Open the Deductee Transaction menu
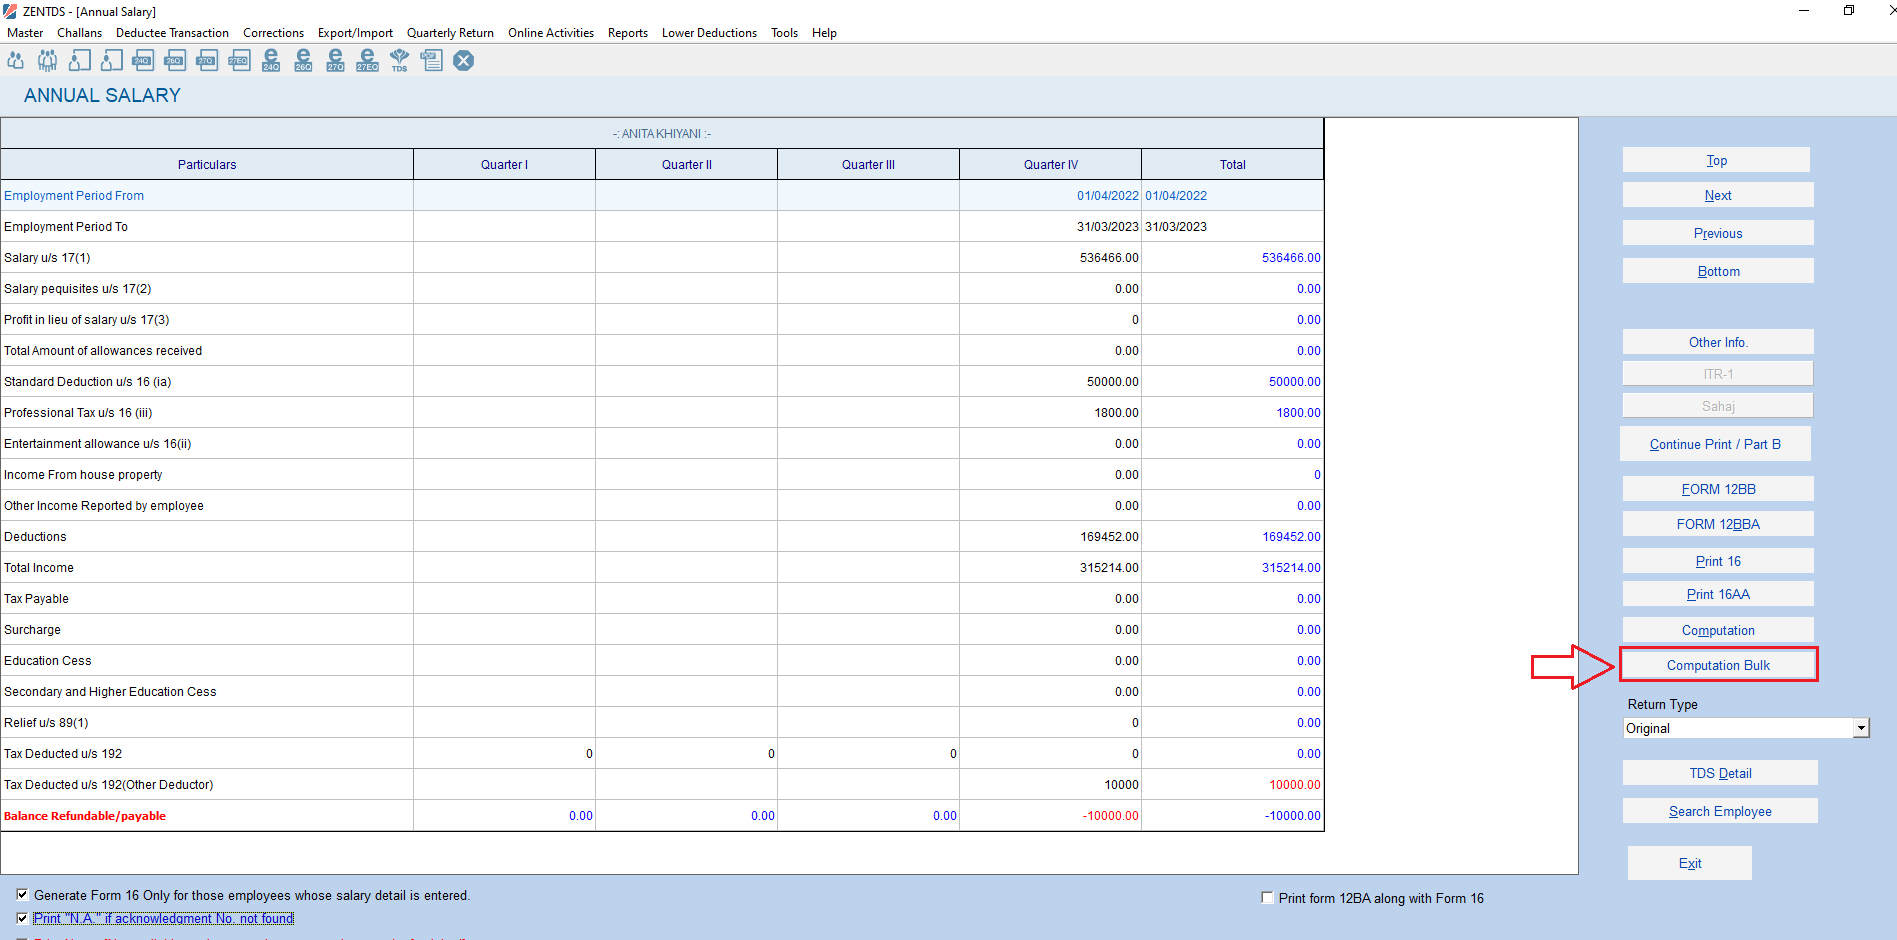This screenshot has height=940, width=1897. (x=172, y=33)
